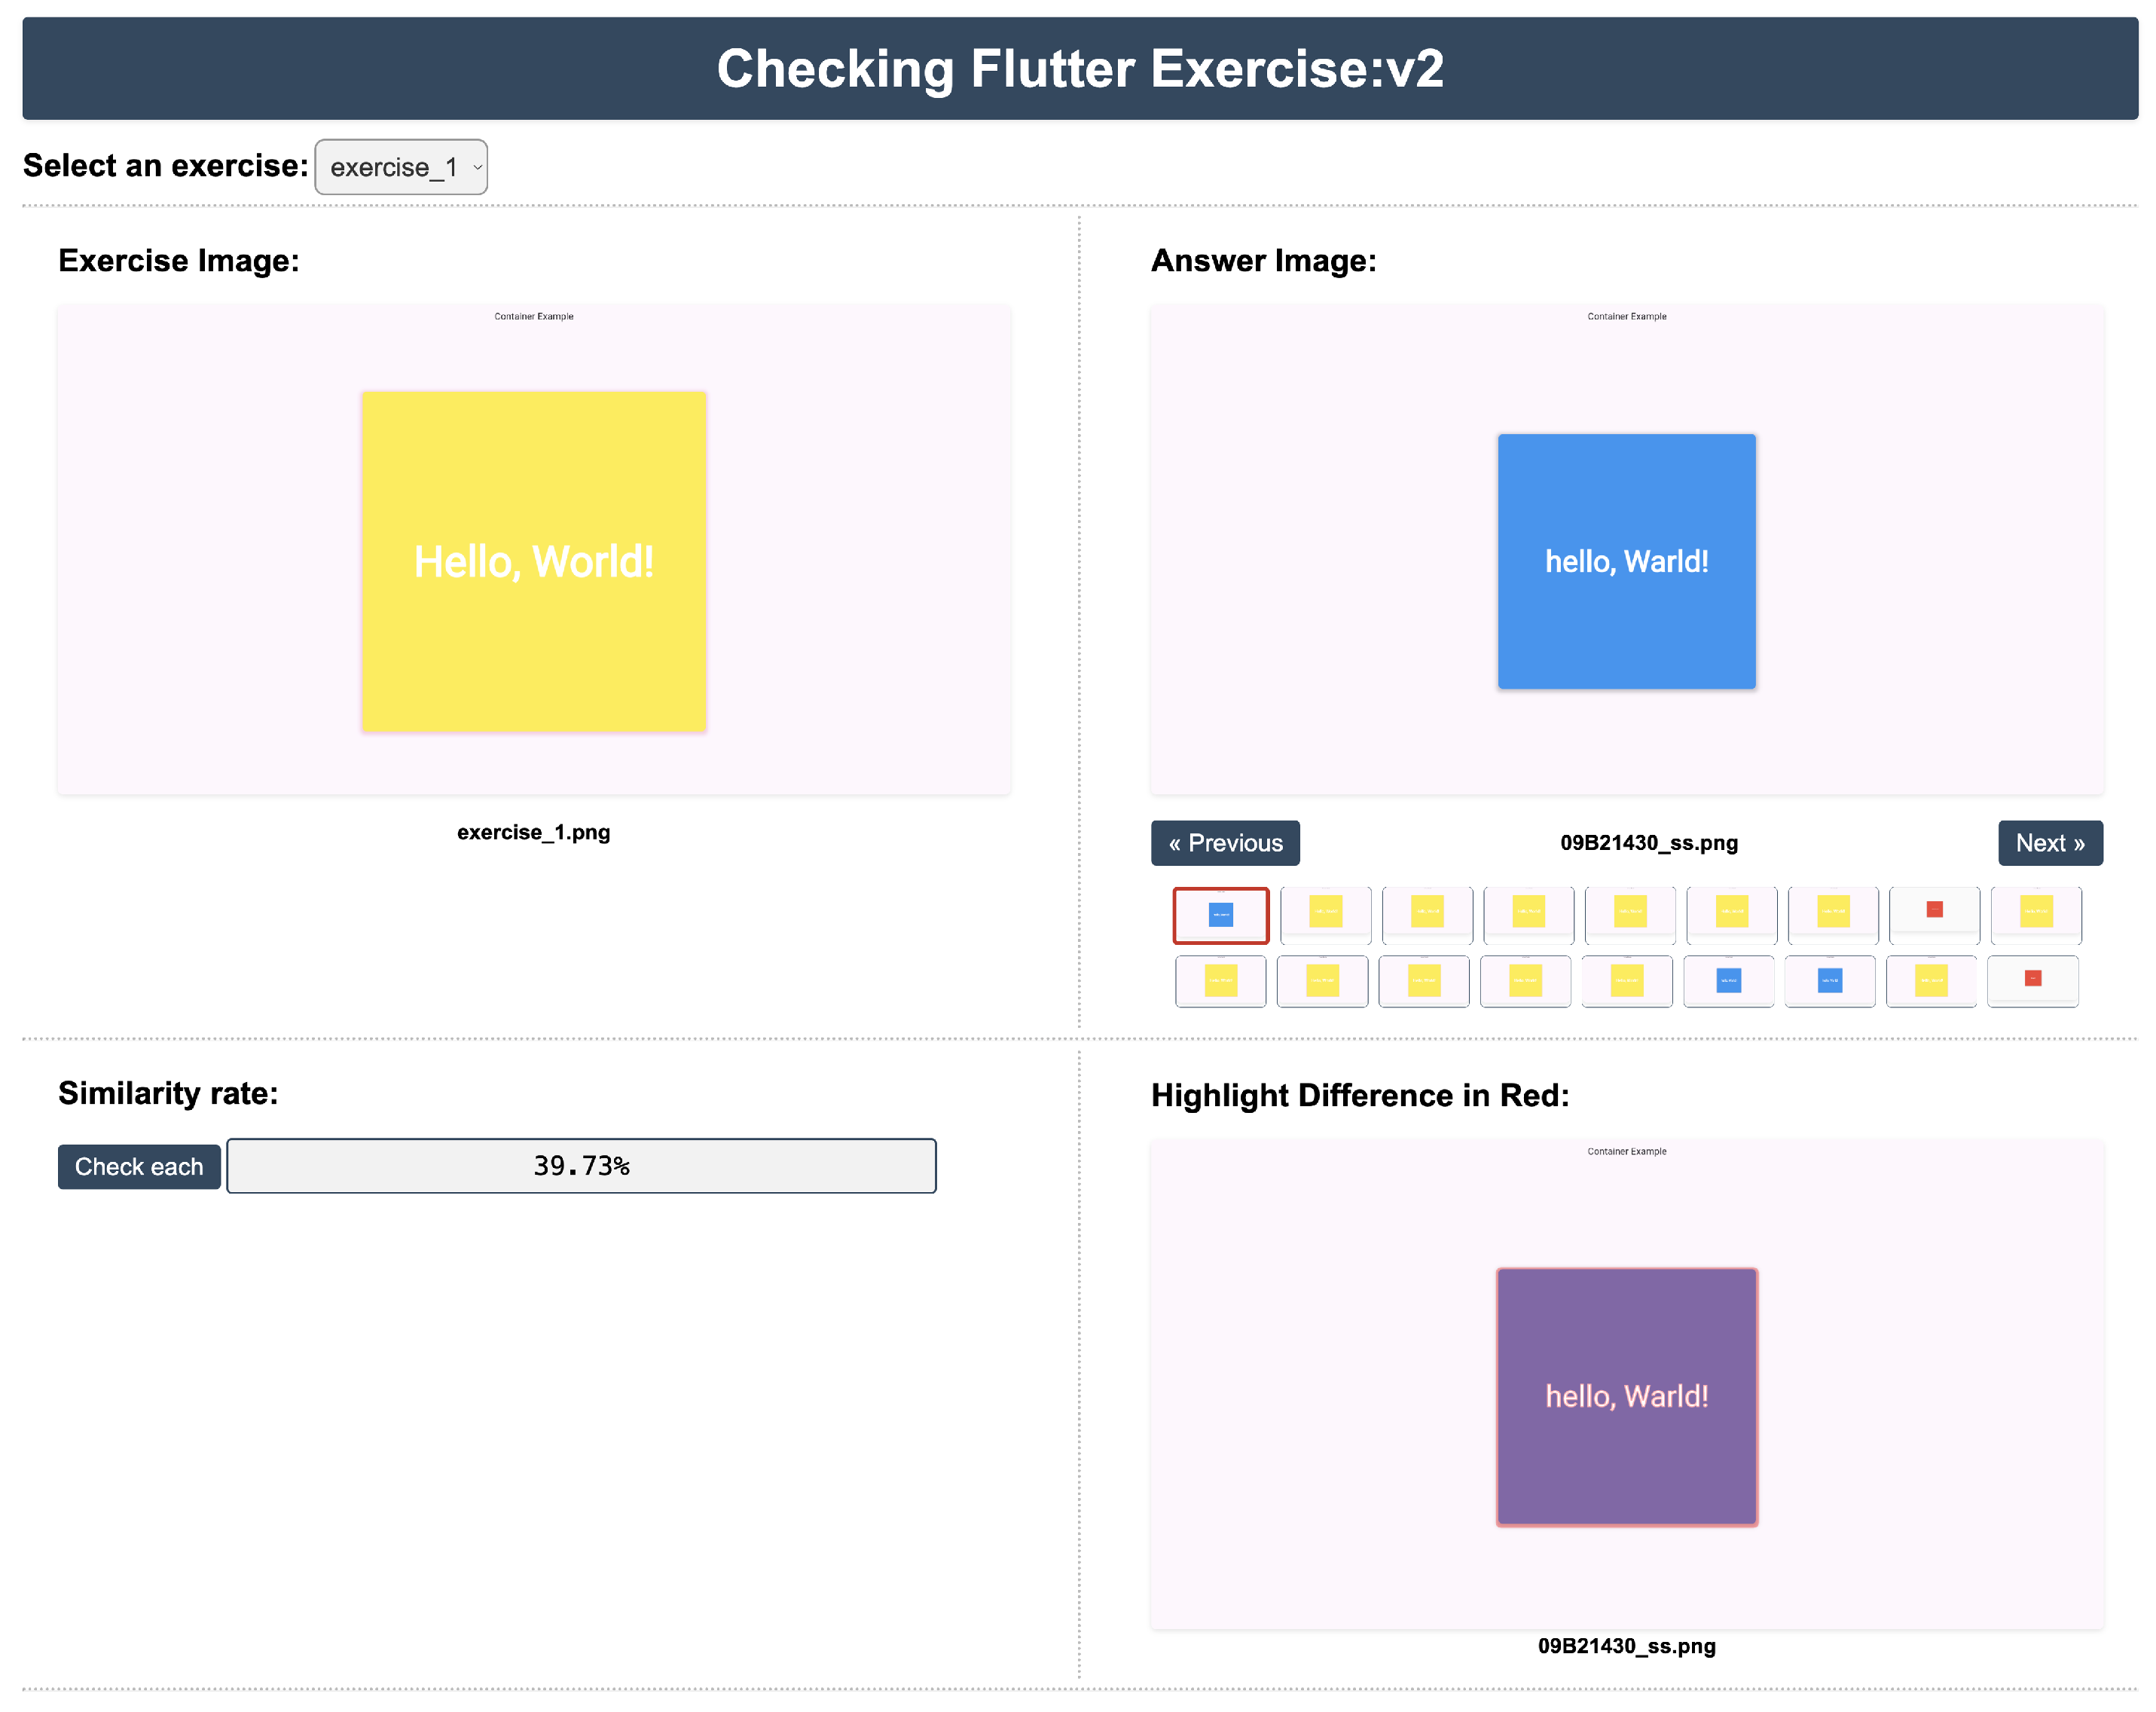Choose the right blue thumbnail in bottom row
This screenshot has width=2156, height=1712.
1830,981
